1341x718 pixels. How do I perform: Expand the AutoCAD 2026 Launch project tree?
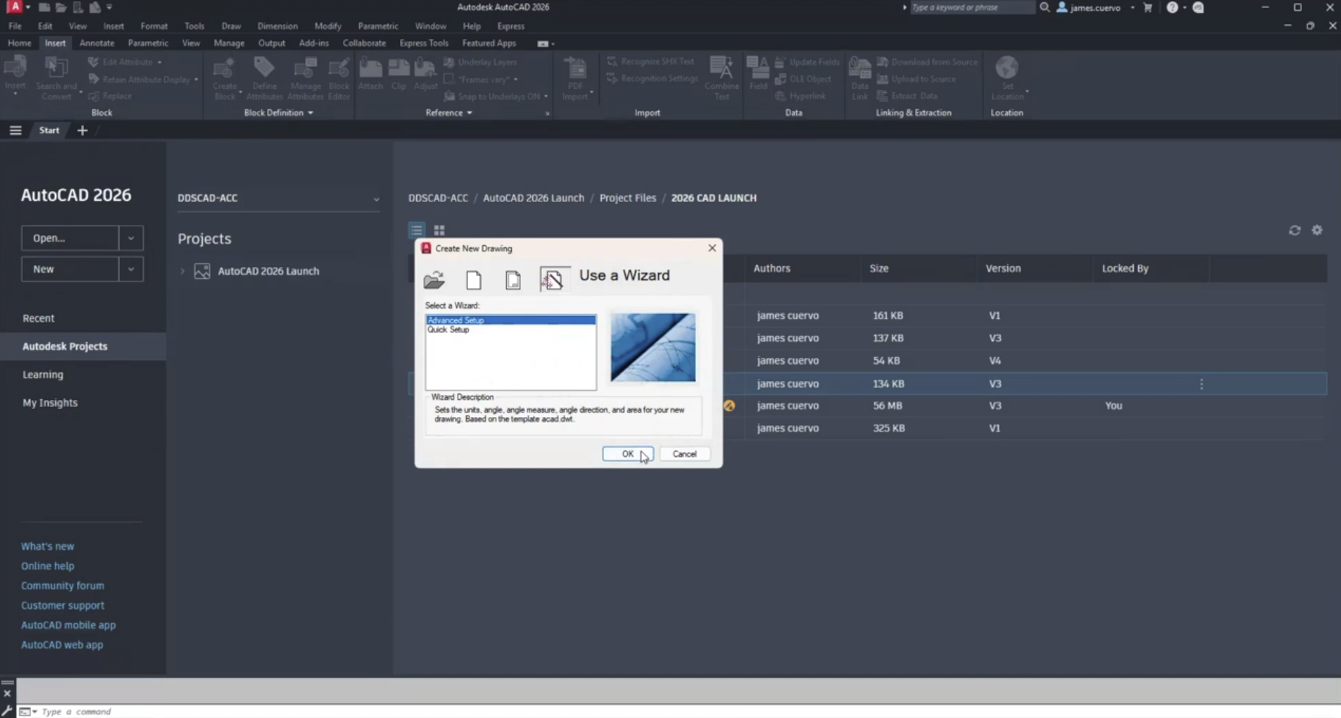182,271
